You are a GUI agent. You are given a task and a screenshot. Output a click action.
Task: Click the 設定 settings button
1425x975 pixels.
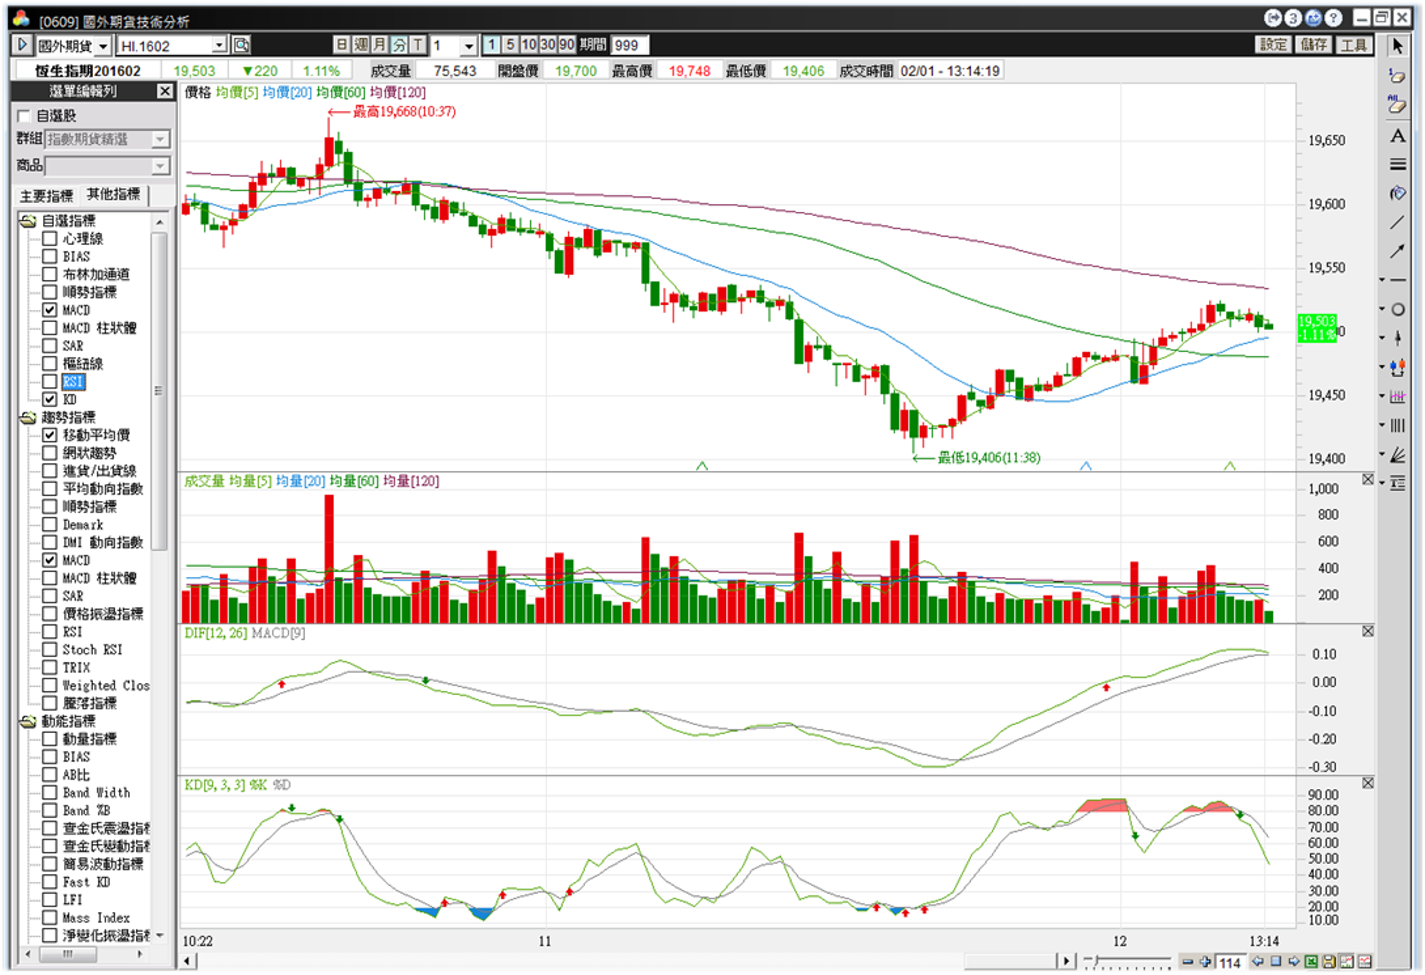click(1273, 45)
